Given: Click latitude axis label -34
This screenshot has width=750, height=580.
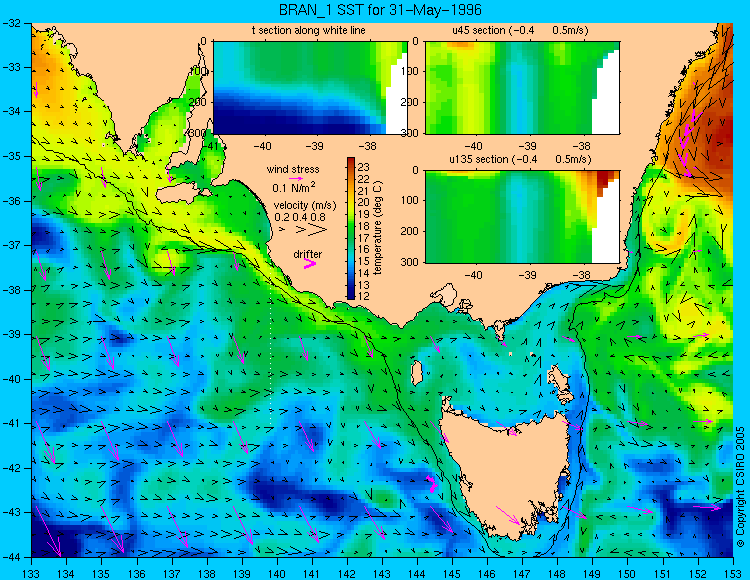Looking at the screenshot, I should pyautogui.click(x=11, y=112).
